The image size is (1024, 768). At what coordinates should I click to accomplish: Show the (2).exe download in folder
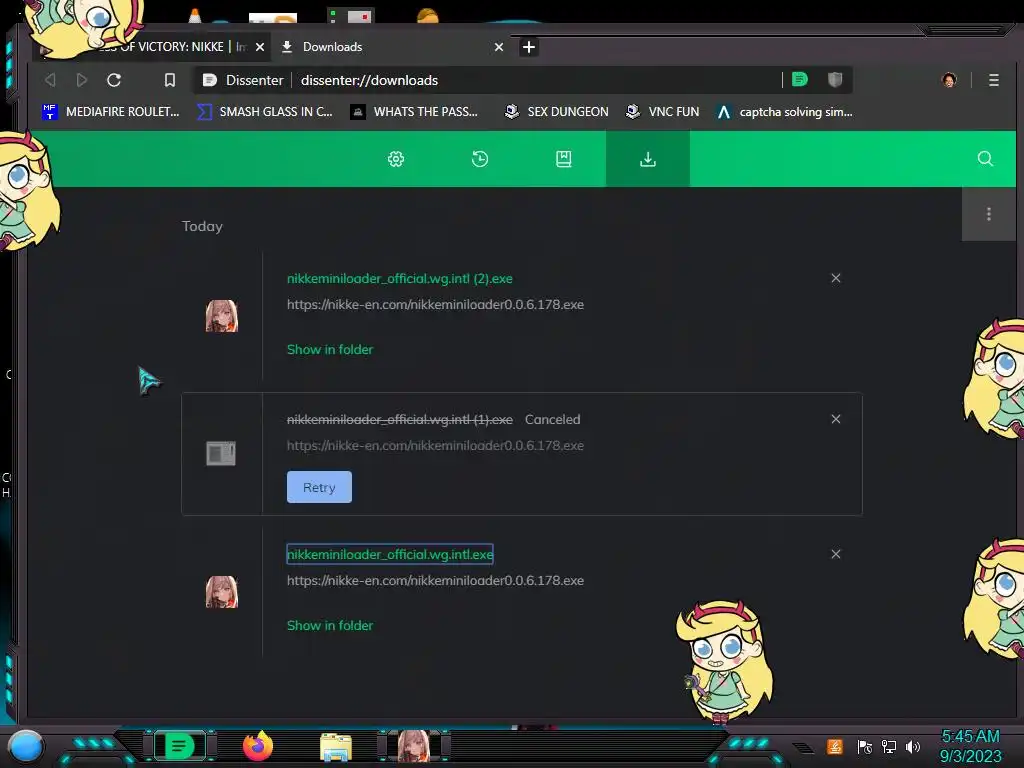click(330, 349)
